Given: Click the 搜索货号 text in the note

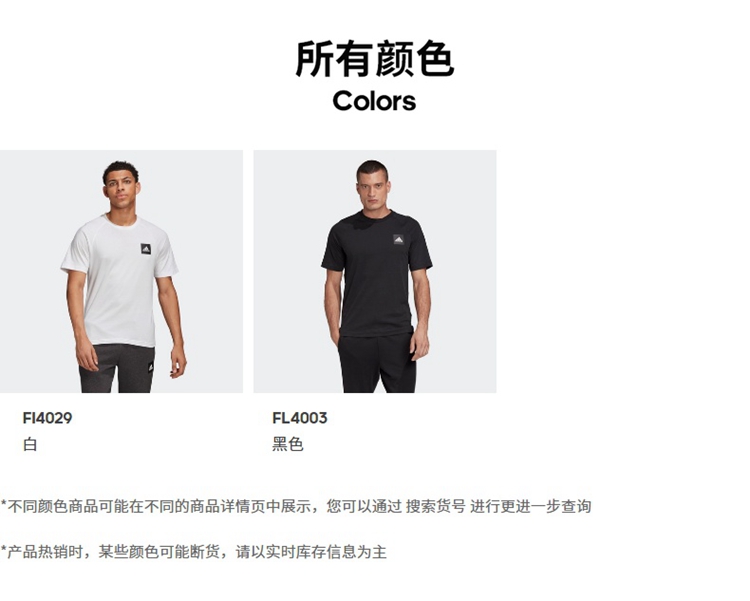Looking at the screenshot, I should (435, 506).
